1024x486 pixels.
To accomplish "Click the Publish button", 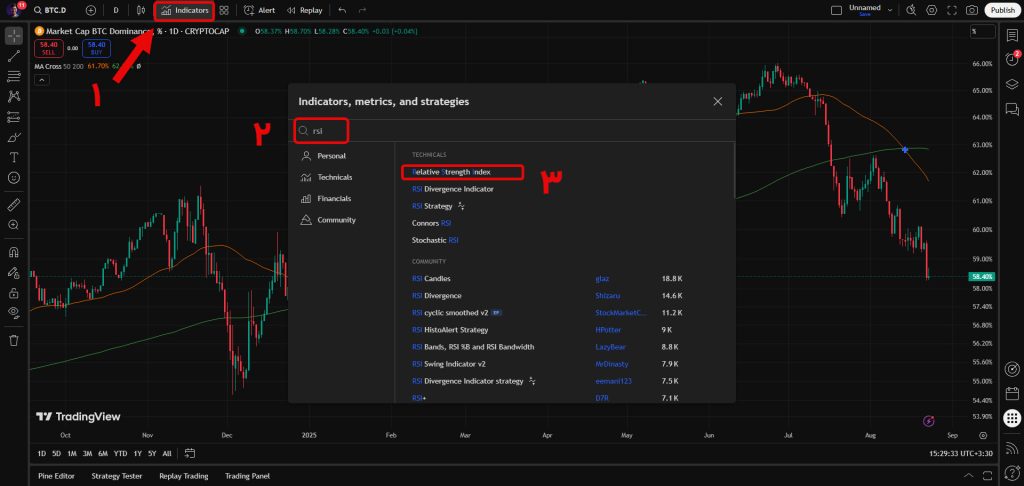I will point(1002,10).
